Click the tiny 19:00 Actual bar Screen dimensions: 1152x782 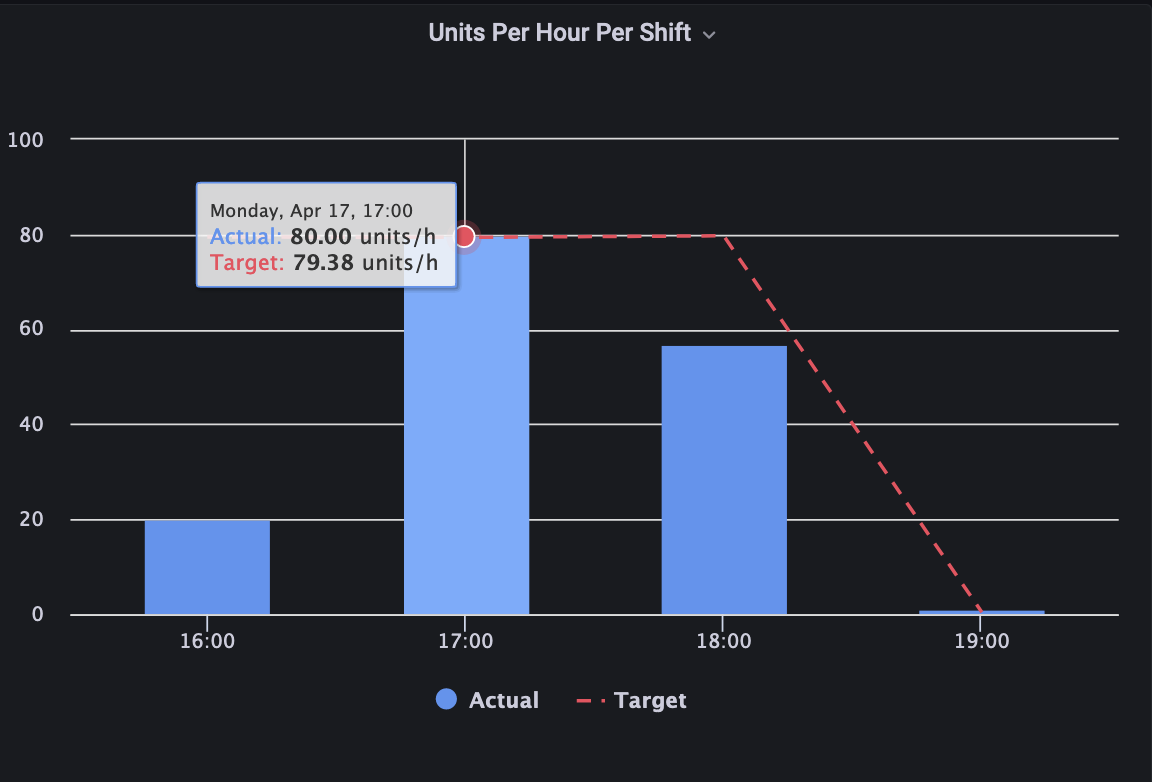point(982,611)
